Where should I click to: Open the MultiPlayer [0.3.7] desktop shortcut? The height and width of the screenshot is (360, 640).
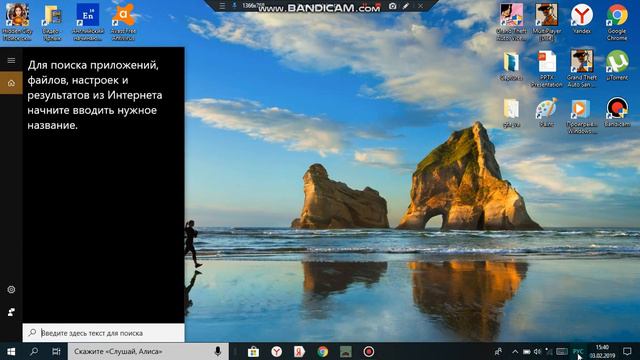(x=547, y=22)
